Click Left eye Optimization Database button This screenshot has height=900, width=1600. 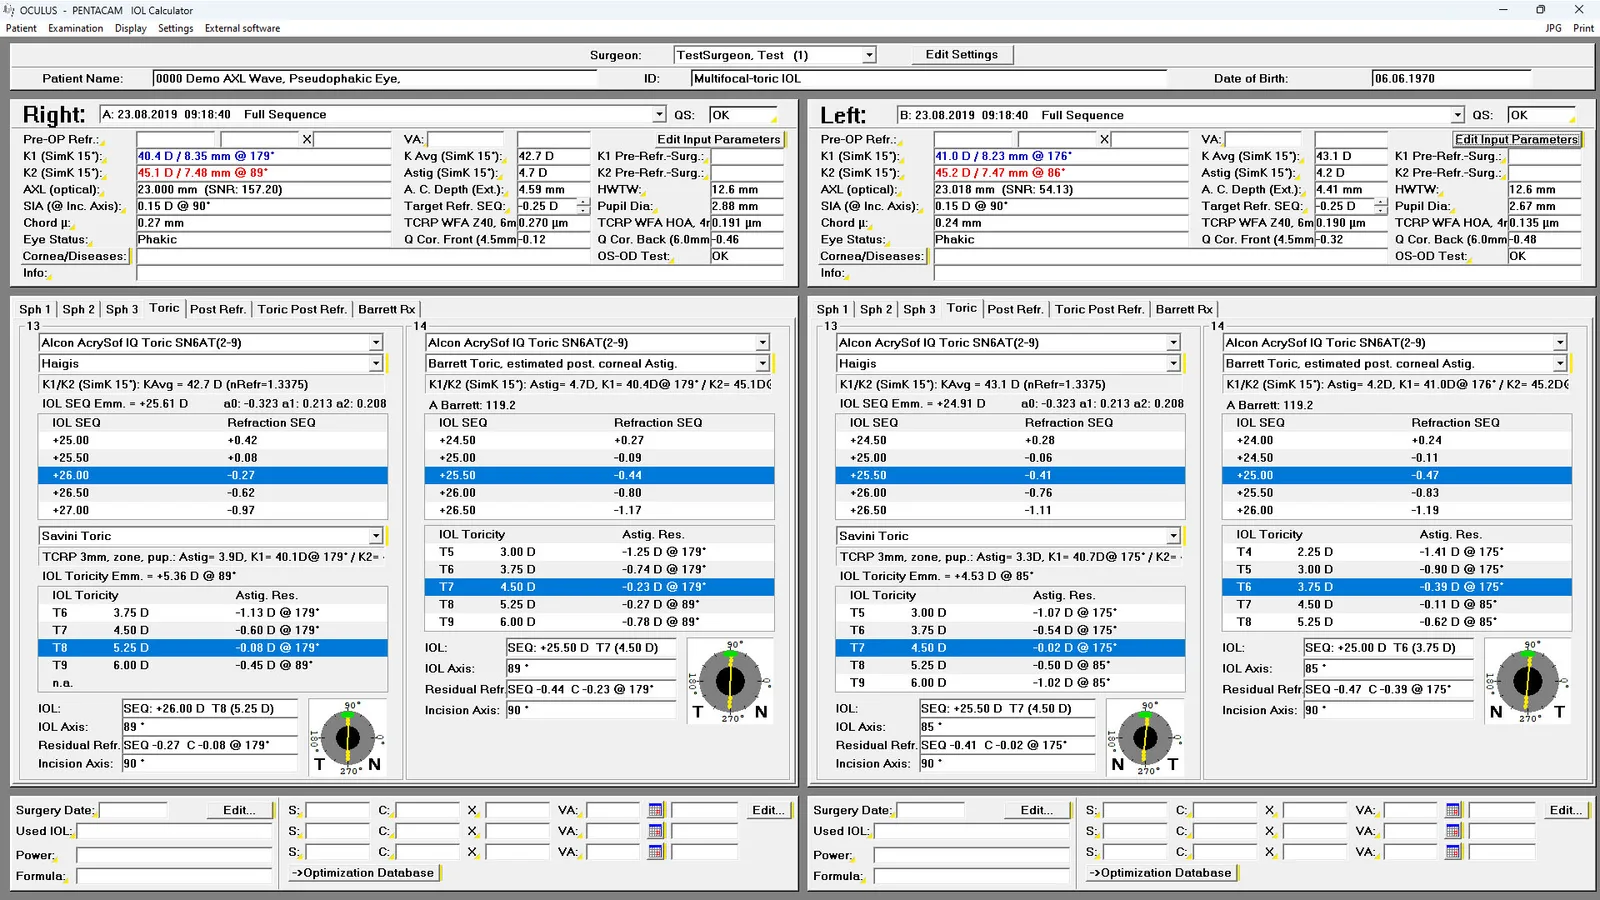[1161, 873]
